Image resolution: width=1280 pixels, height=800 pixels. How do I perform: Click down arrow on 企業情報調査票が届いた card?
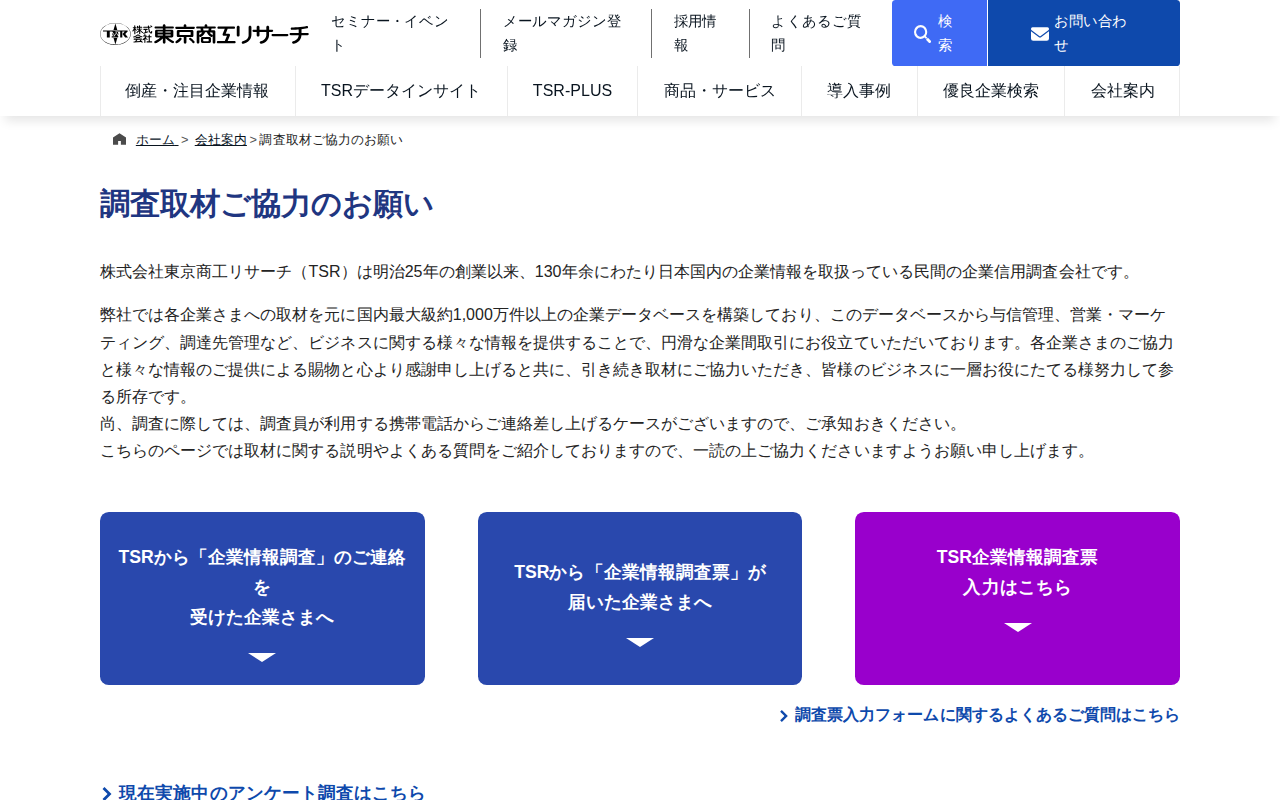[640, 642]
